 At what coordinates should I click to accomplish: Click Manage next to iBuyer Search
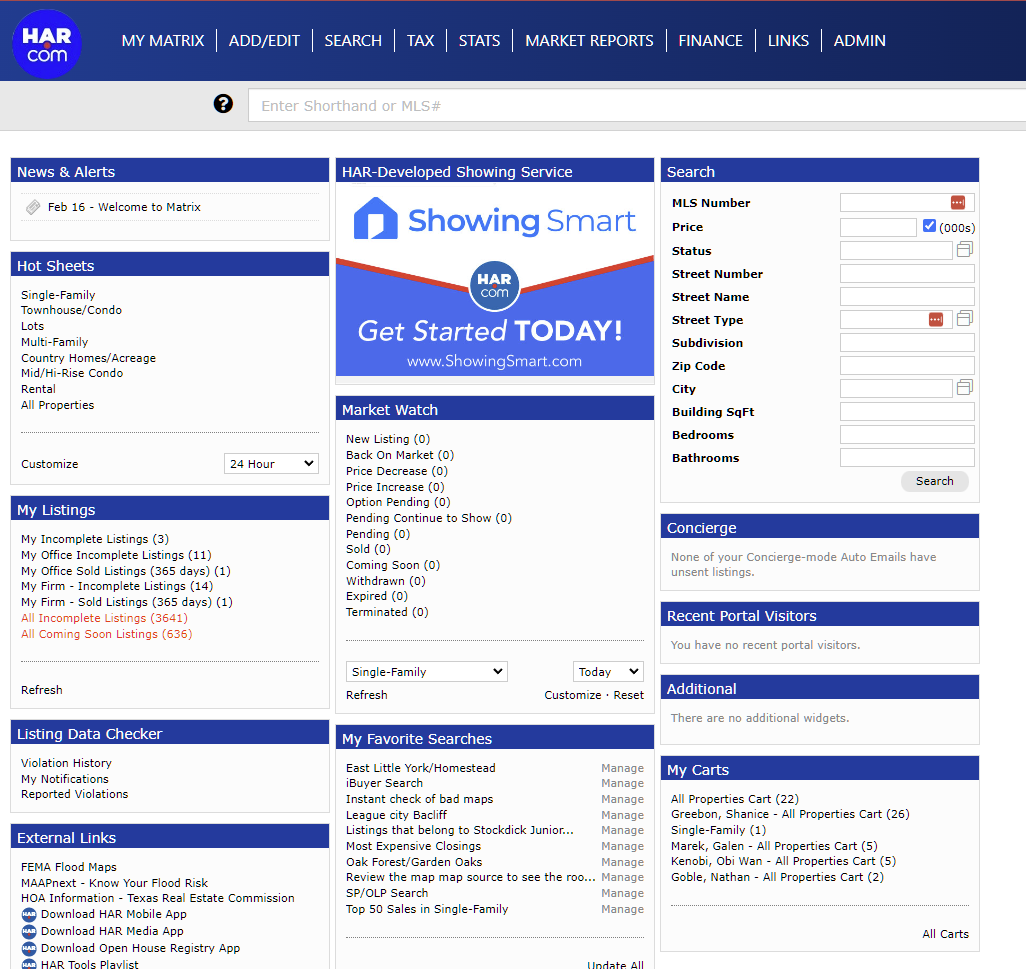tap(622, 783)
